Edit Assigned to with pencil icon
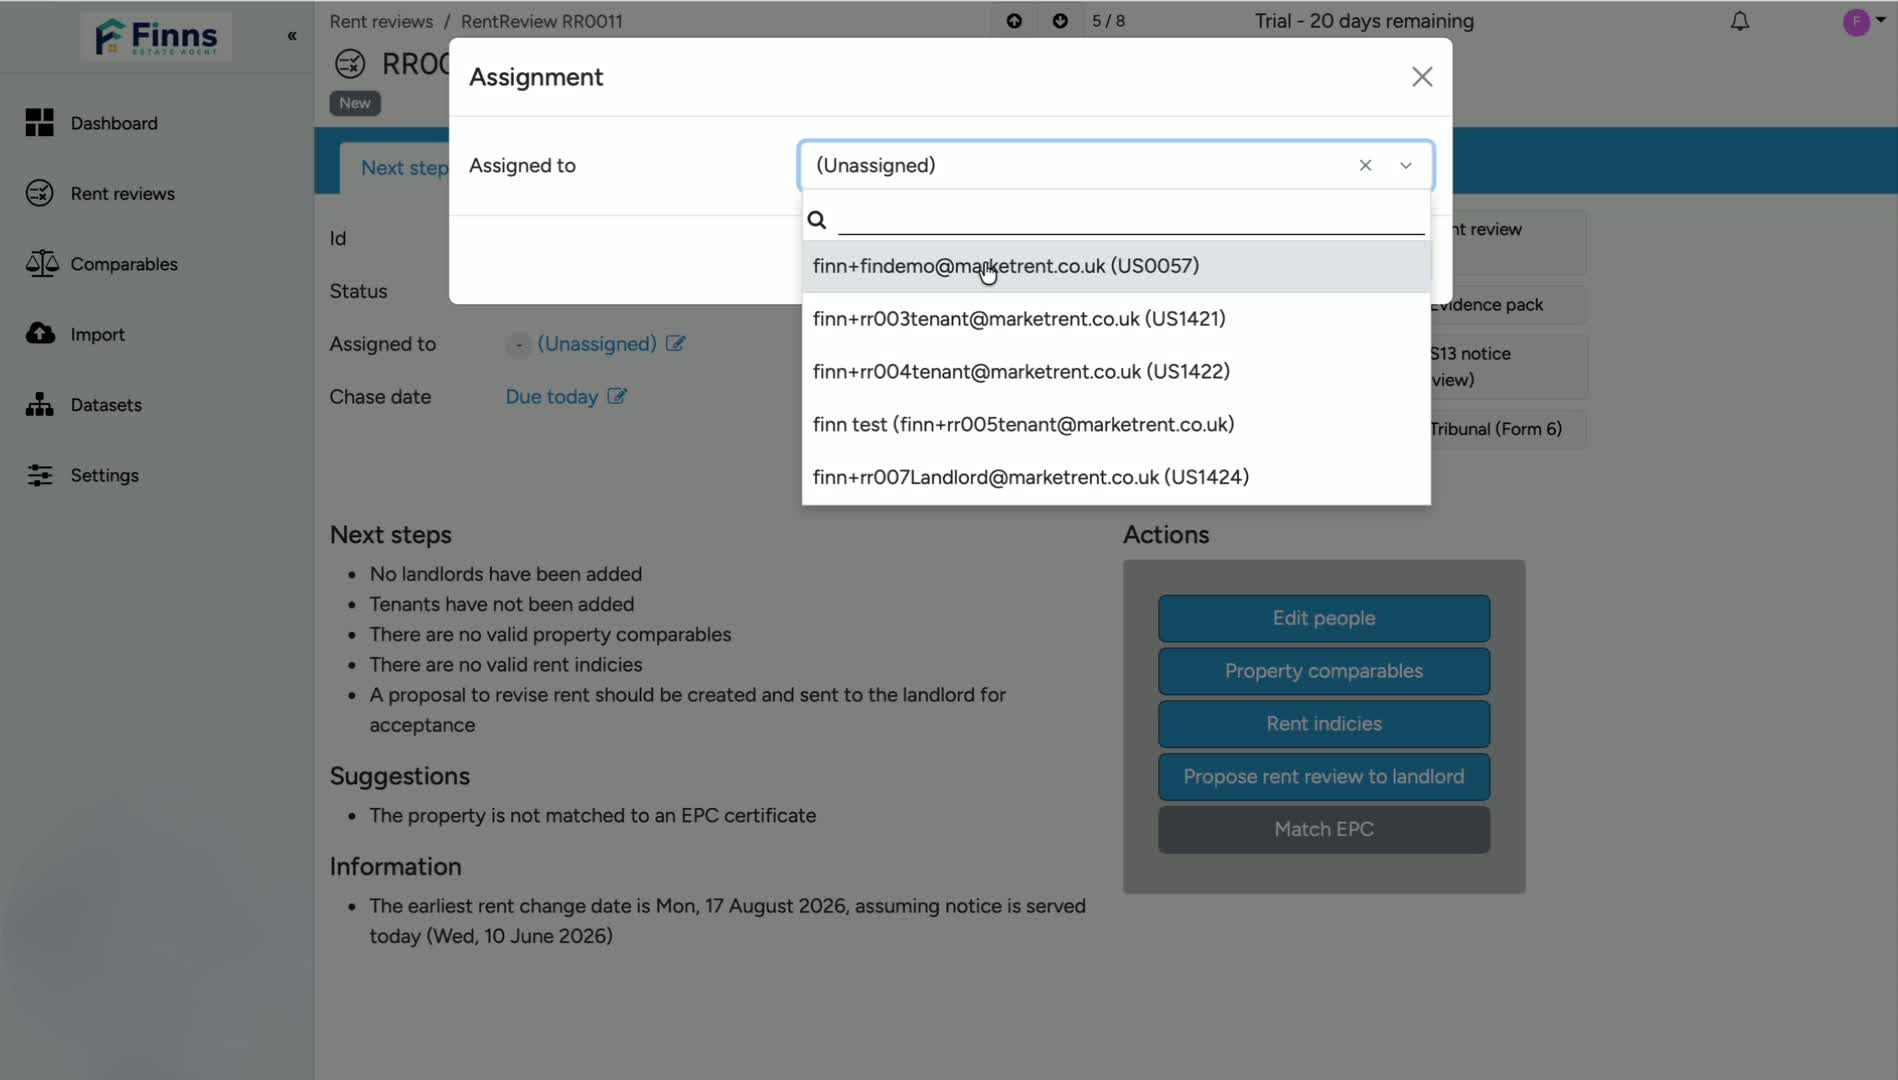Image resolution: width=1898 pixels, height=1080 pixels. coord(676,343)
